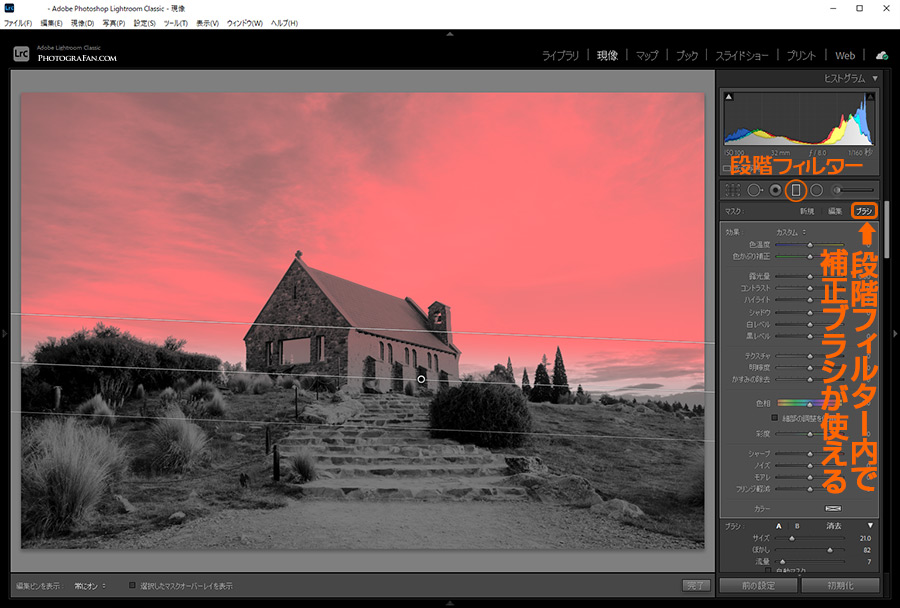Screen dimensions: 900x608
Task: Collapse the right panel with side arrow
Action: click(x=895, y=333)
